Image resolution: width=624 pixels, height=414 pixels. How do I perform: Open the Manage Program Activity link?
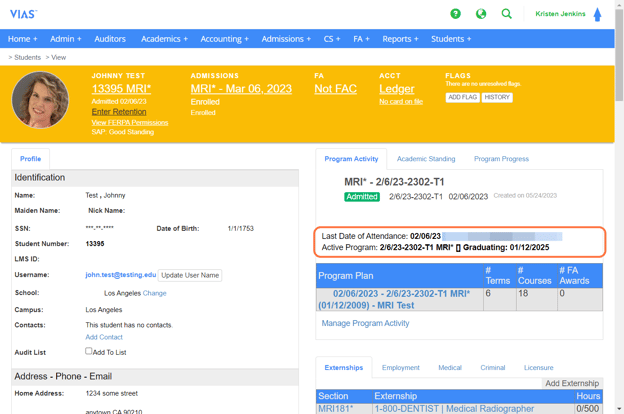365,323
